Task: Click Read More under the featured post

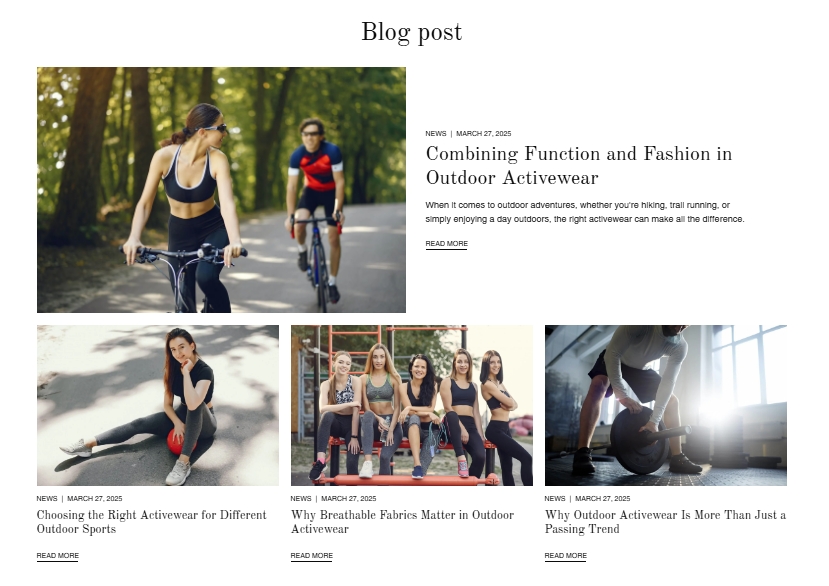Action: (447, 244)
